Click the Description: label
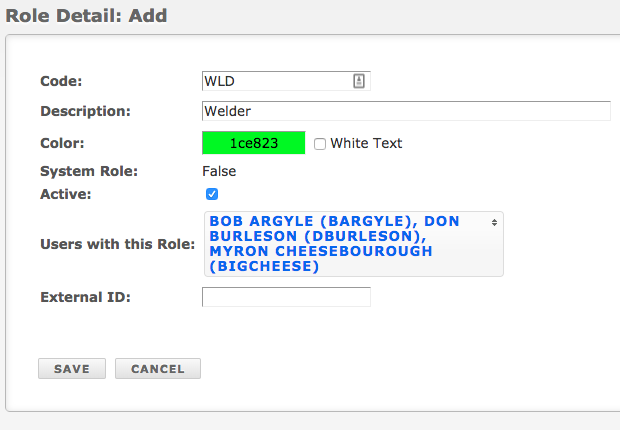Image resolution: width=620 pixels, height=430 pixels. [85, 111]
